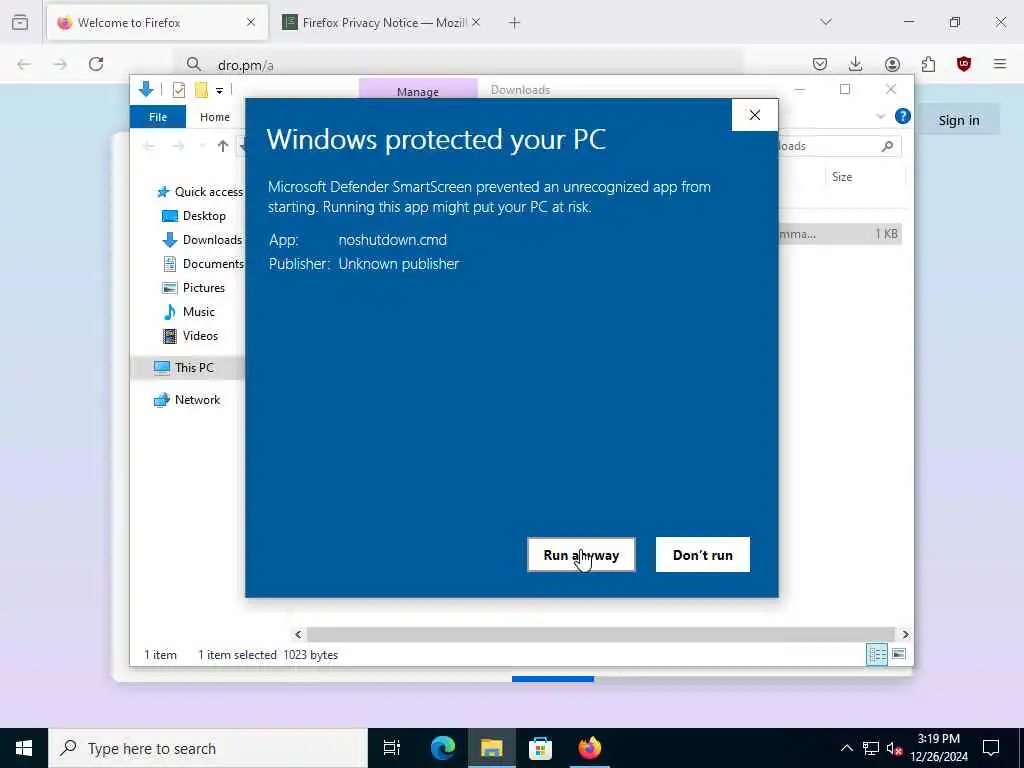
Task: Open Customize Quick Access Toolbar dropdown
Action: point(219,91)
